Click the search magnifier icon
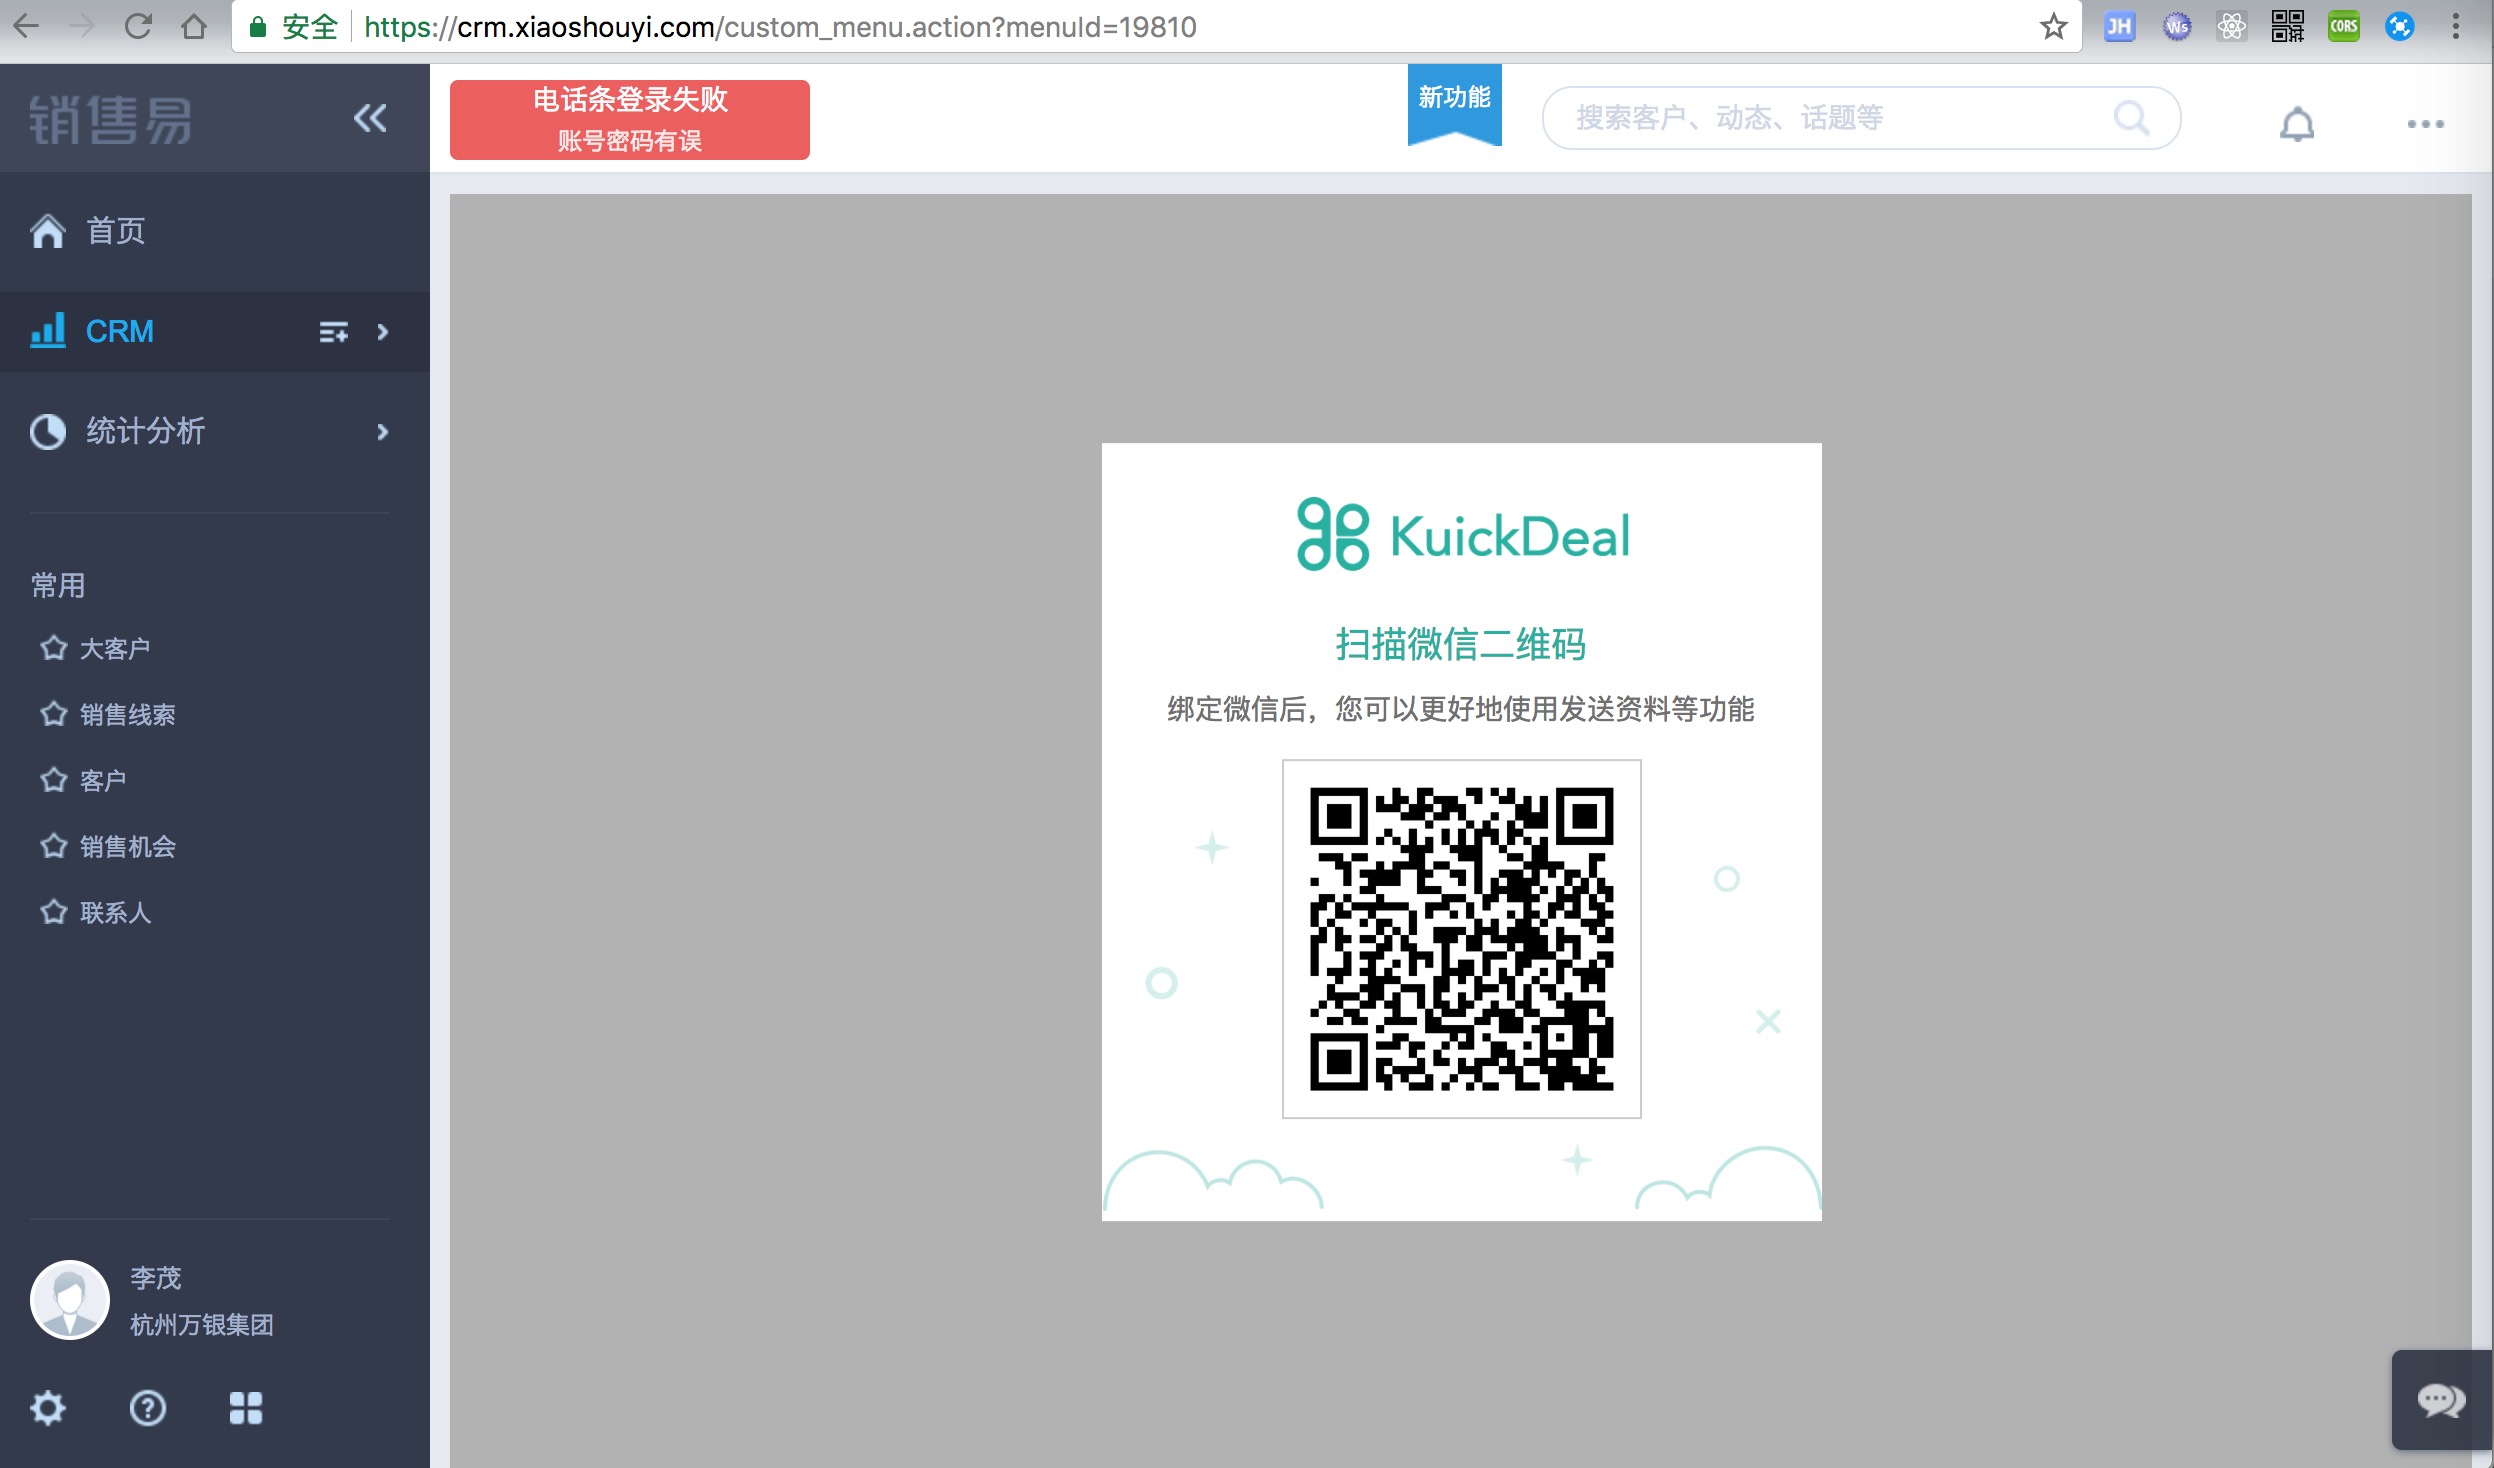 pos(2130,118)
